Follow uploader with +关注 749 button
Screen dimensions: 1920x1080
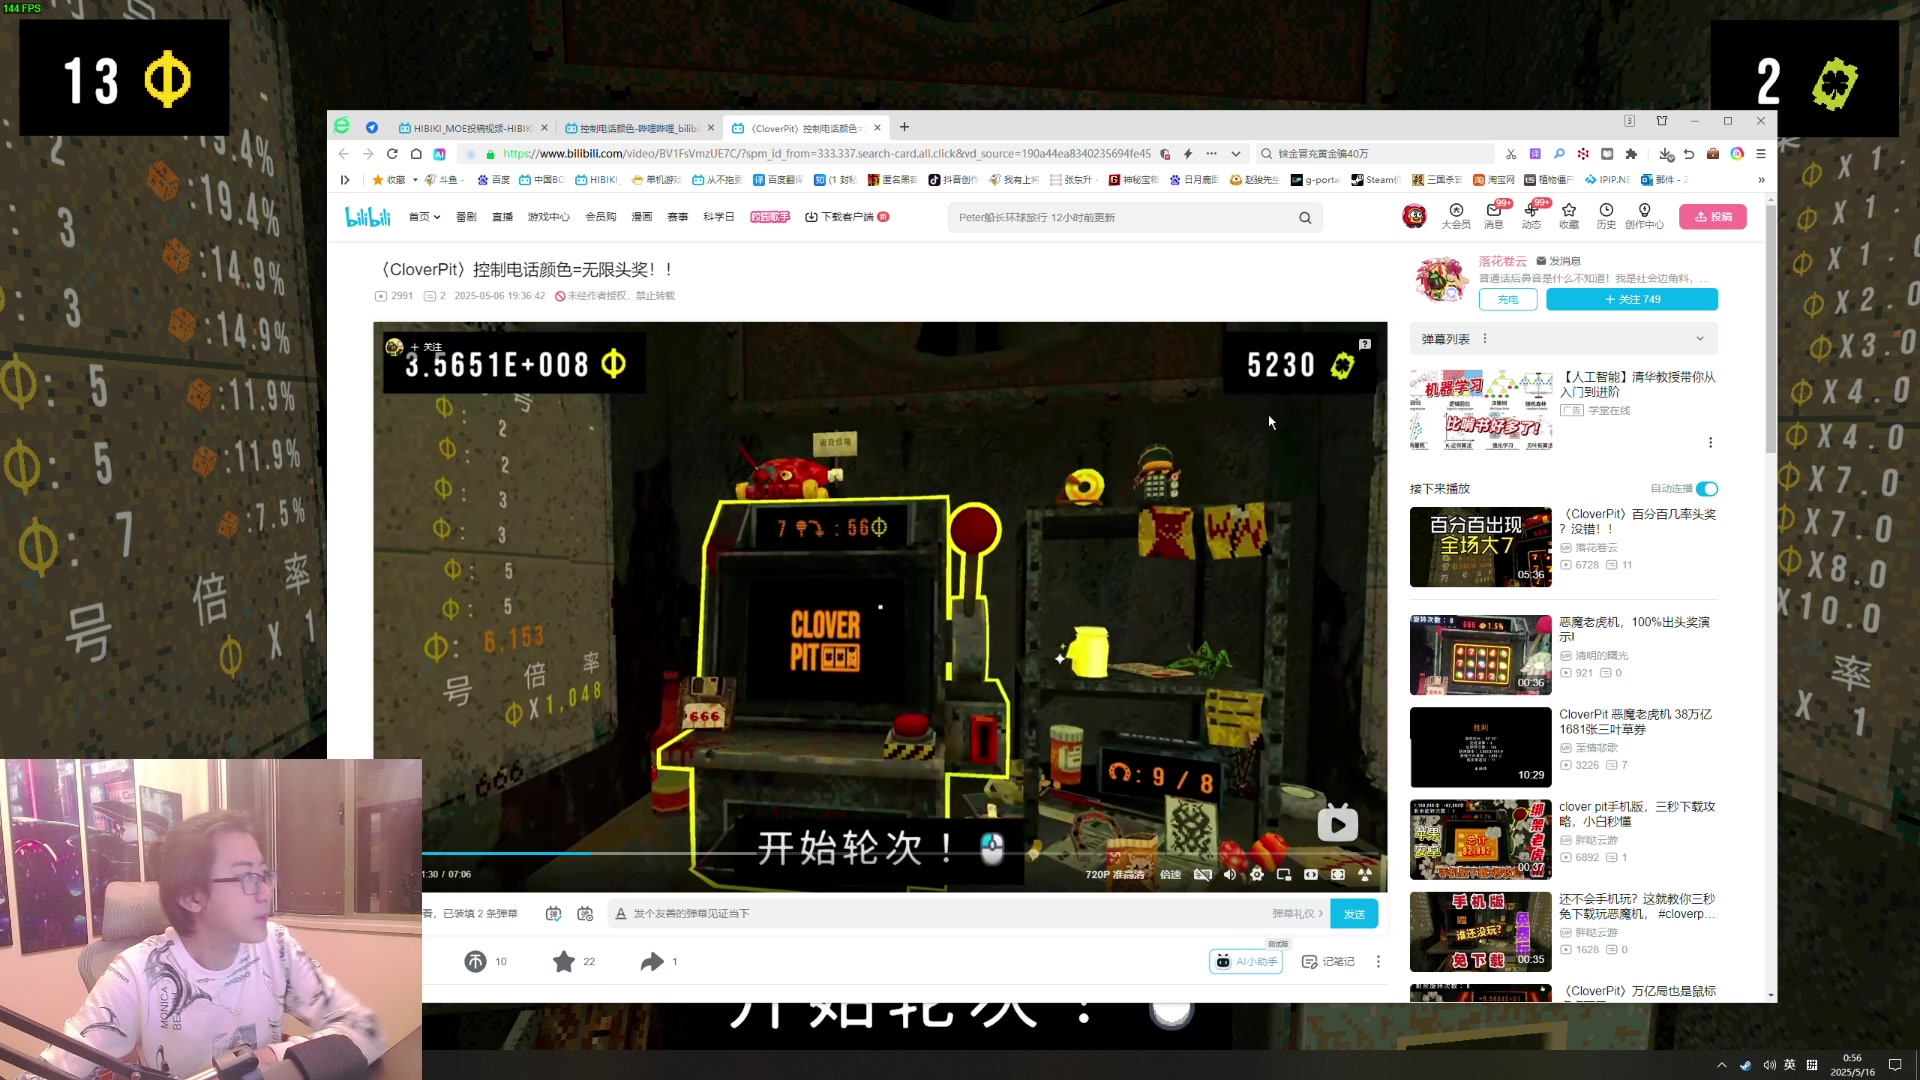point(1632,300)
